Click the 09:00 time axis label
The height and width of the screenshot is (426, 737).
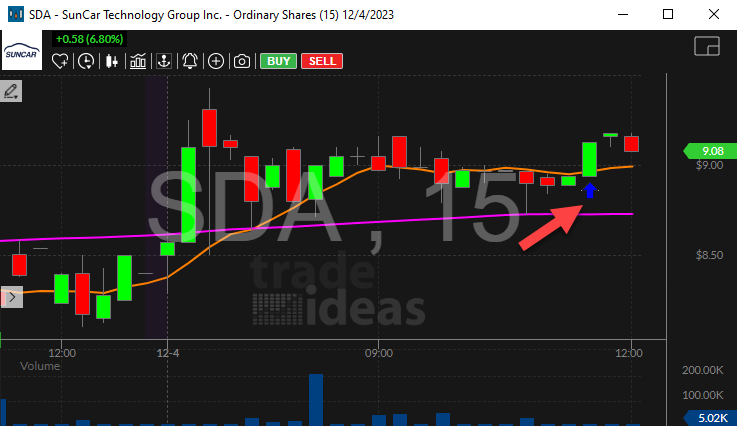tap(379, 353)
